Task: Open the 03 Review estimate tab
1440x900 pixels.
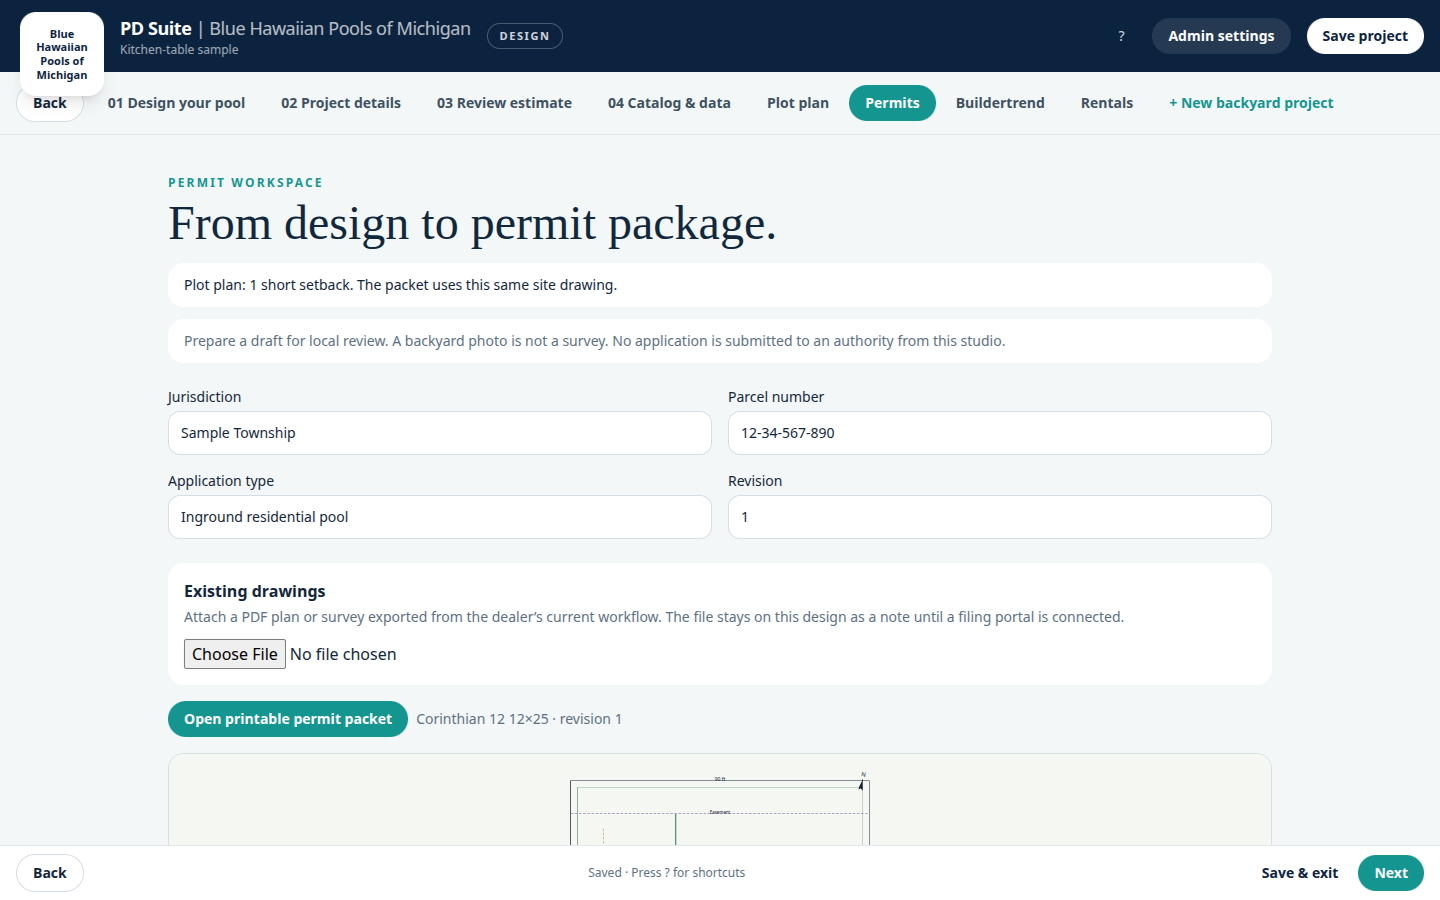Action: (504, 103)
